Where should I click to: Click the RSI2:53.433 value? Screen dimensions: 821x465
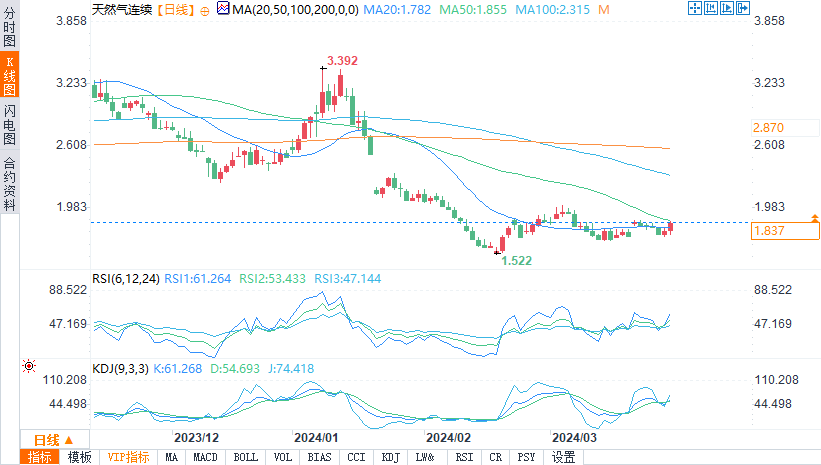272,279
